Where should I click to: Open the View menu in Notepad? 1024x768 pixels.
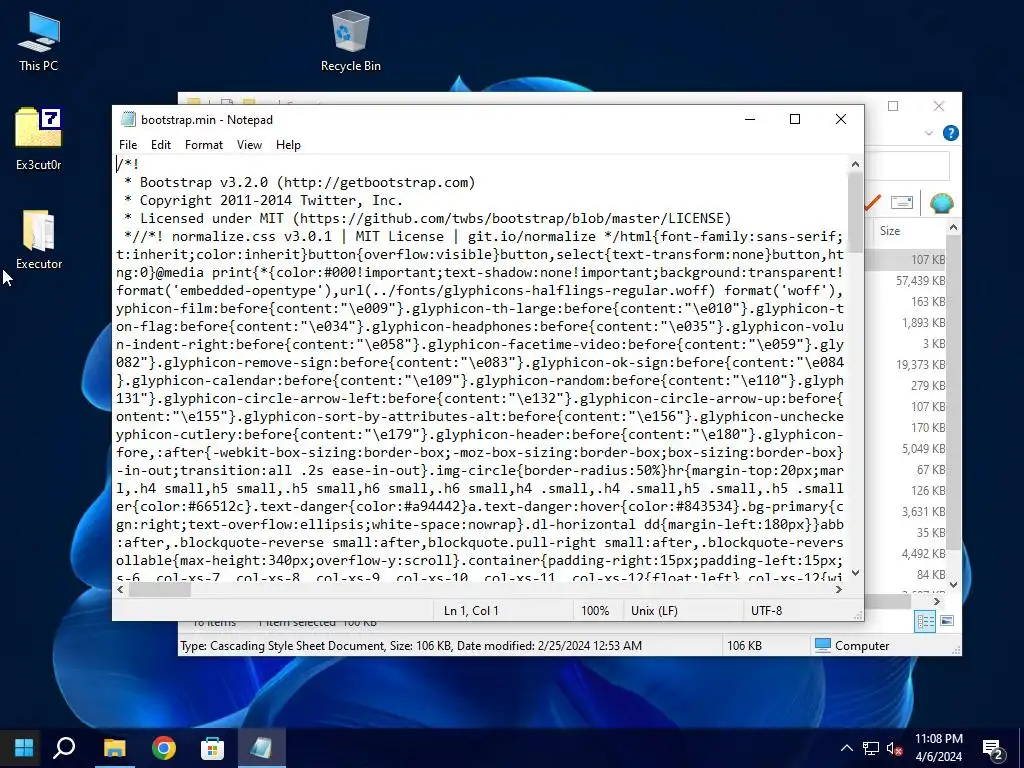249,145
